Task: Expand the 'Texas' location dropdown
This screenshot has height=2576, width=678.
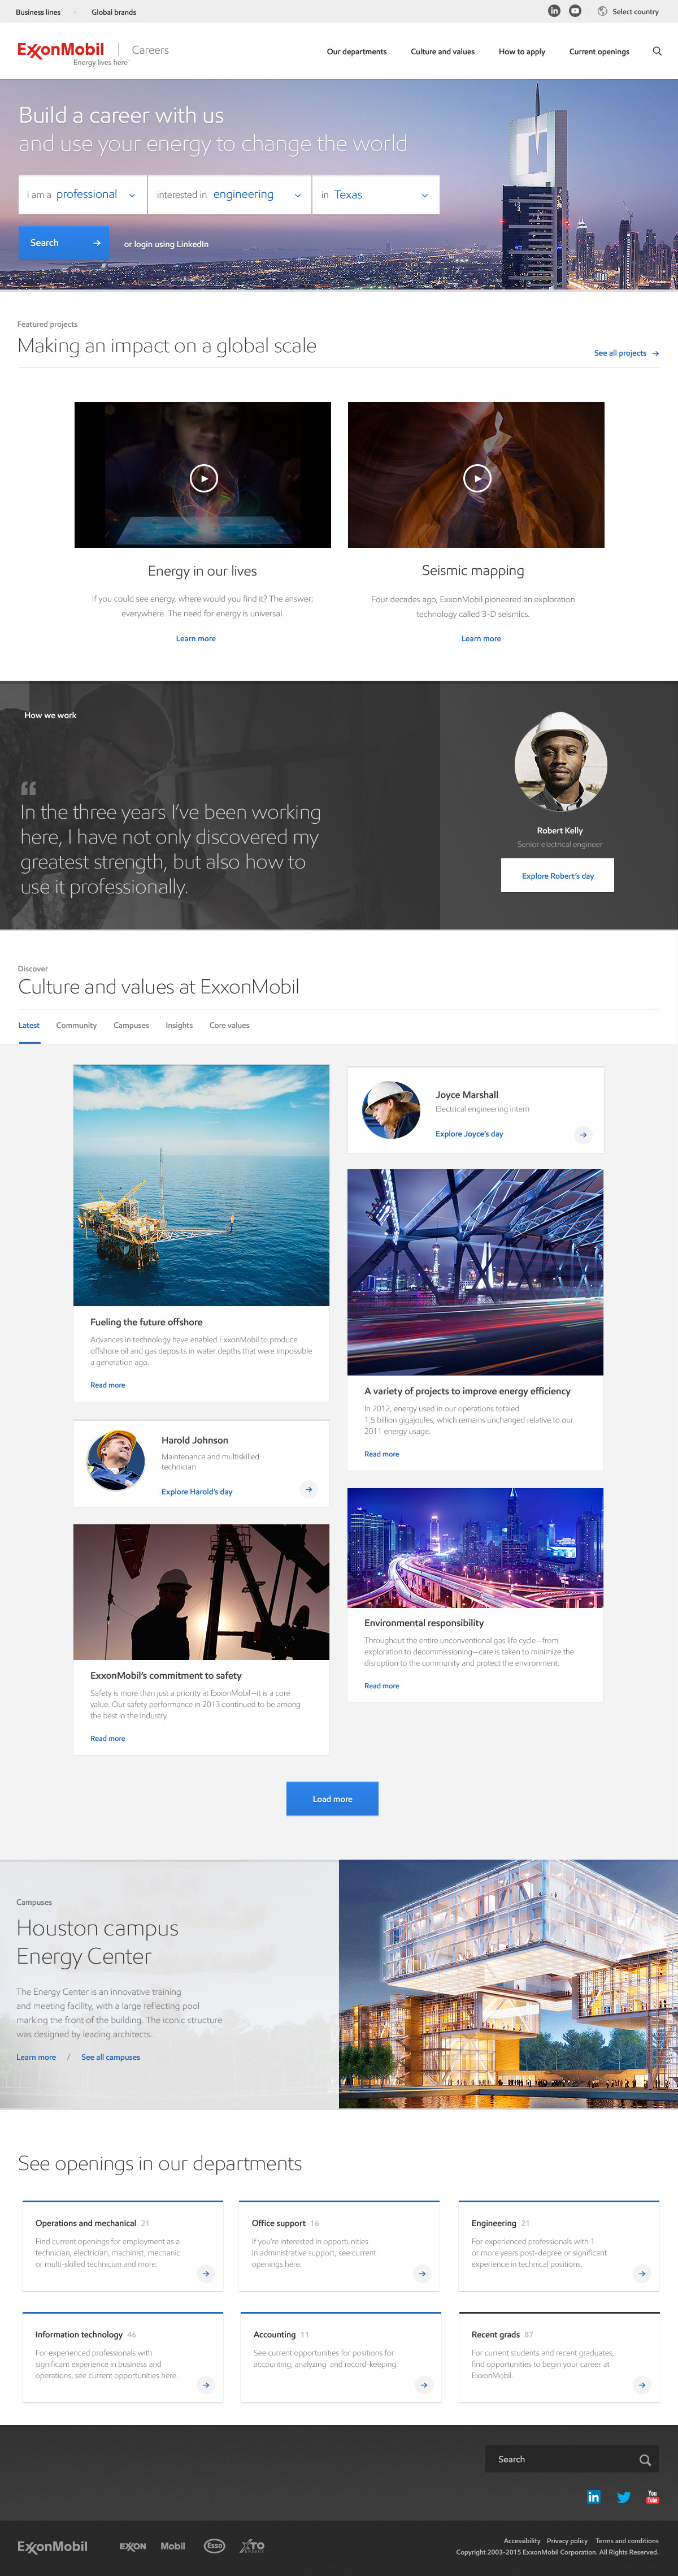Action: (x=376, y=195)
